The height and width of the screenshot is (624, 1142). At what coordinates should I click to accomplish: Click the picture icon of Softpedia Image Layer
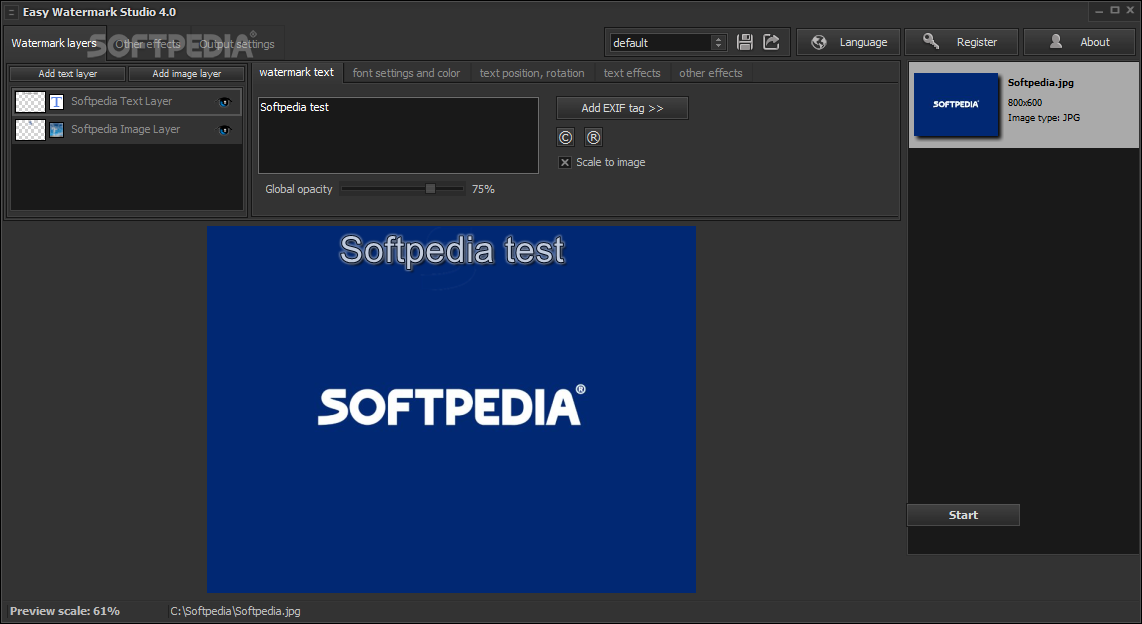point(57,130)
